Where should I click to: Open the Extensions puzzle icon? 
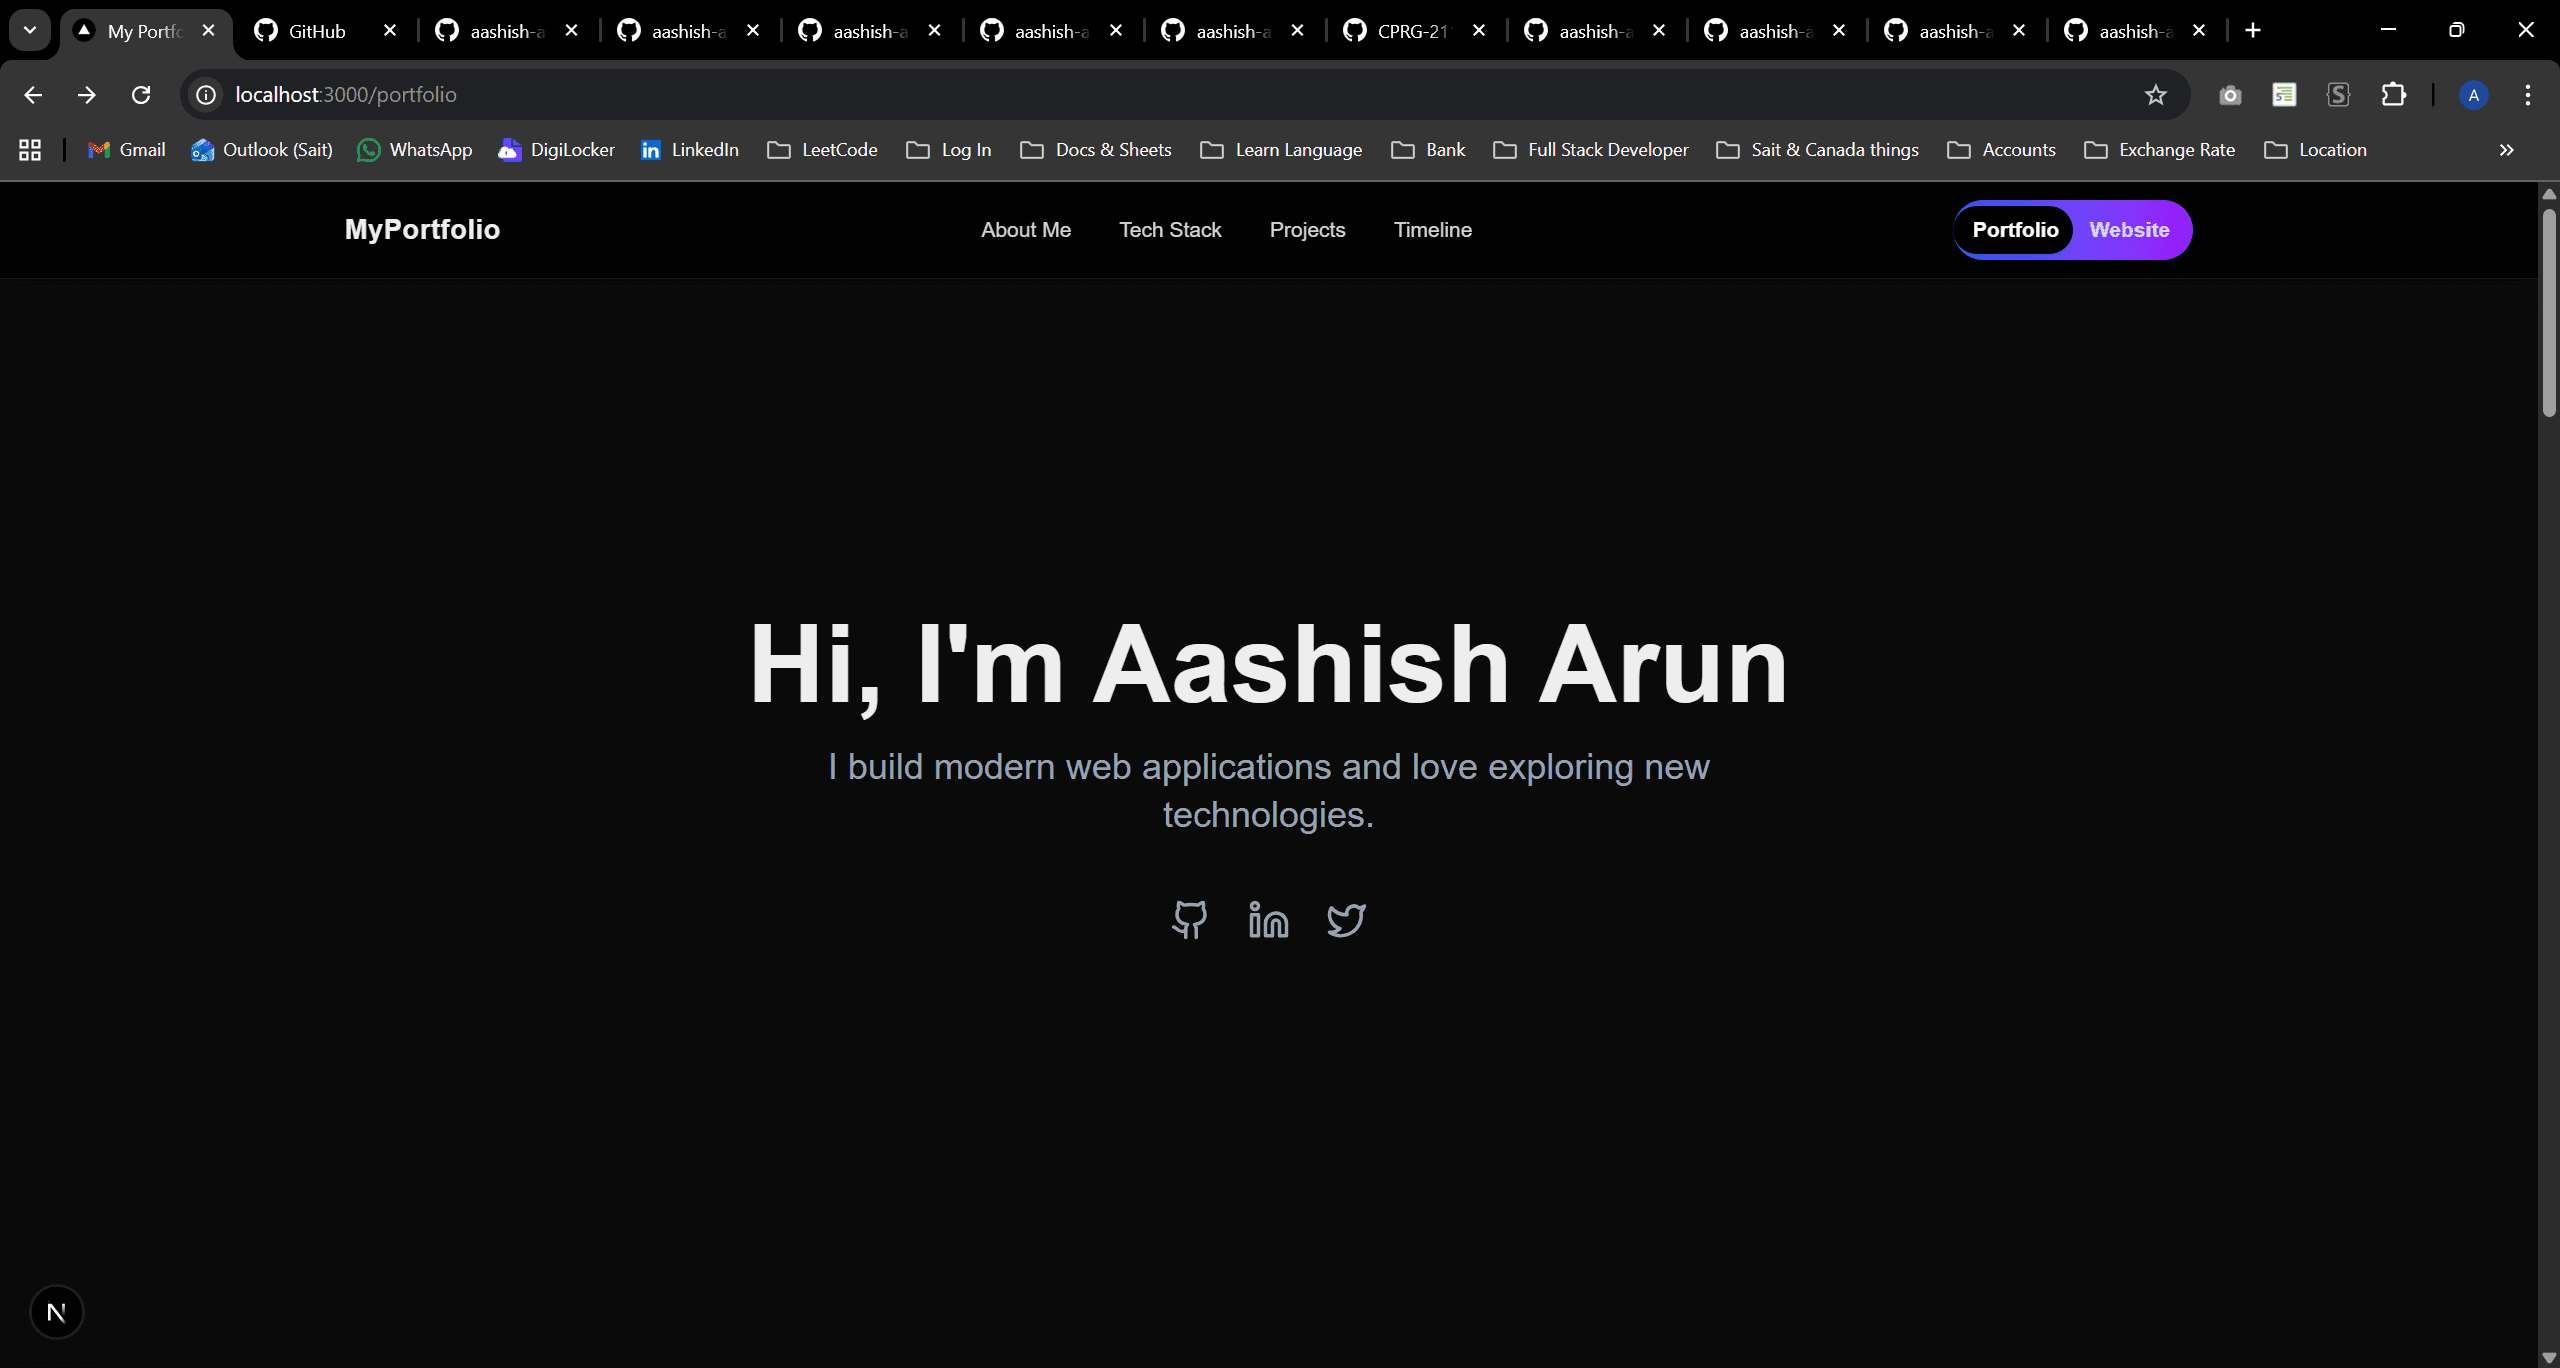click(x=2393, y=95)
